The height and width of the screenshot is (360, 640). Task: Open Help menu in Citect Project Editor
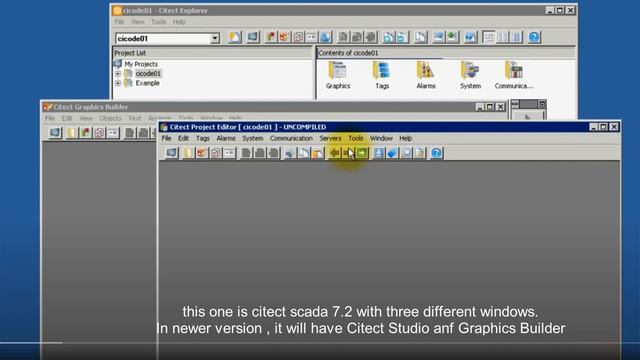[405, 138]
